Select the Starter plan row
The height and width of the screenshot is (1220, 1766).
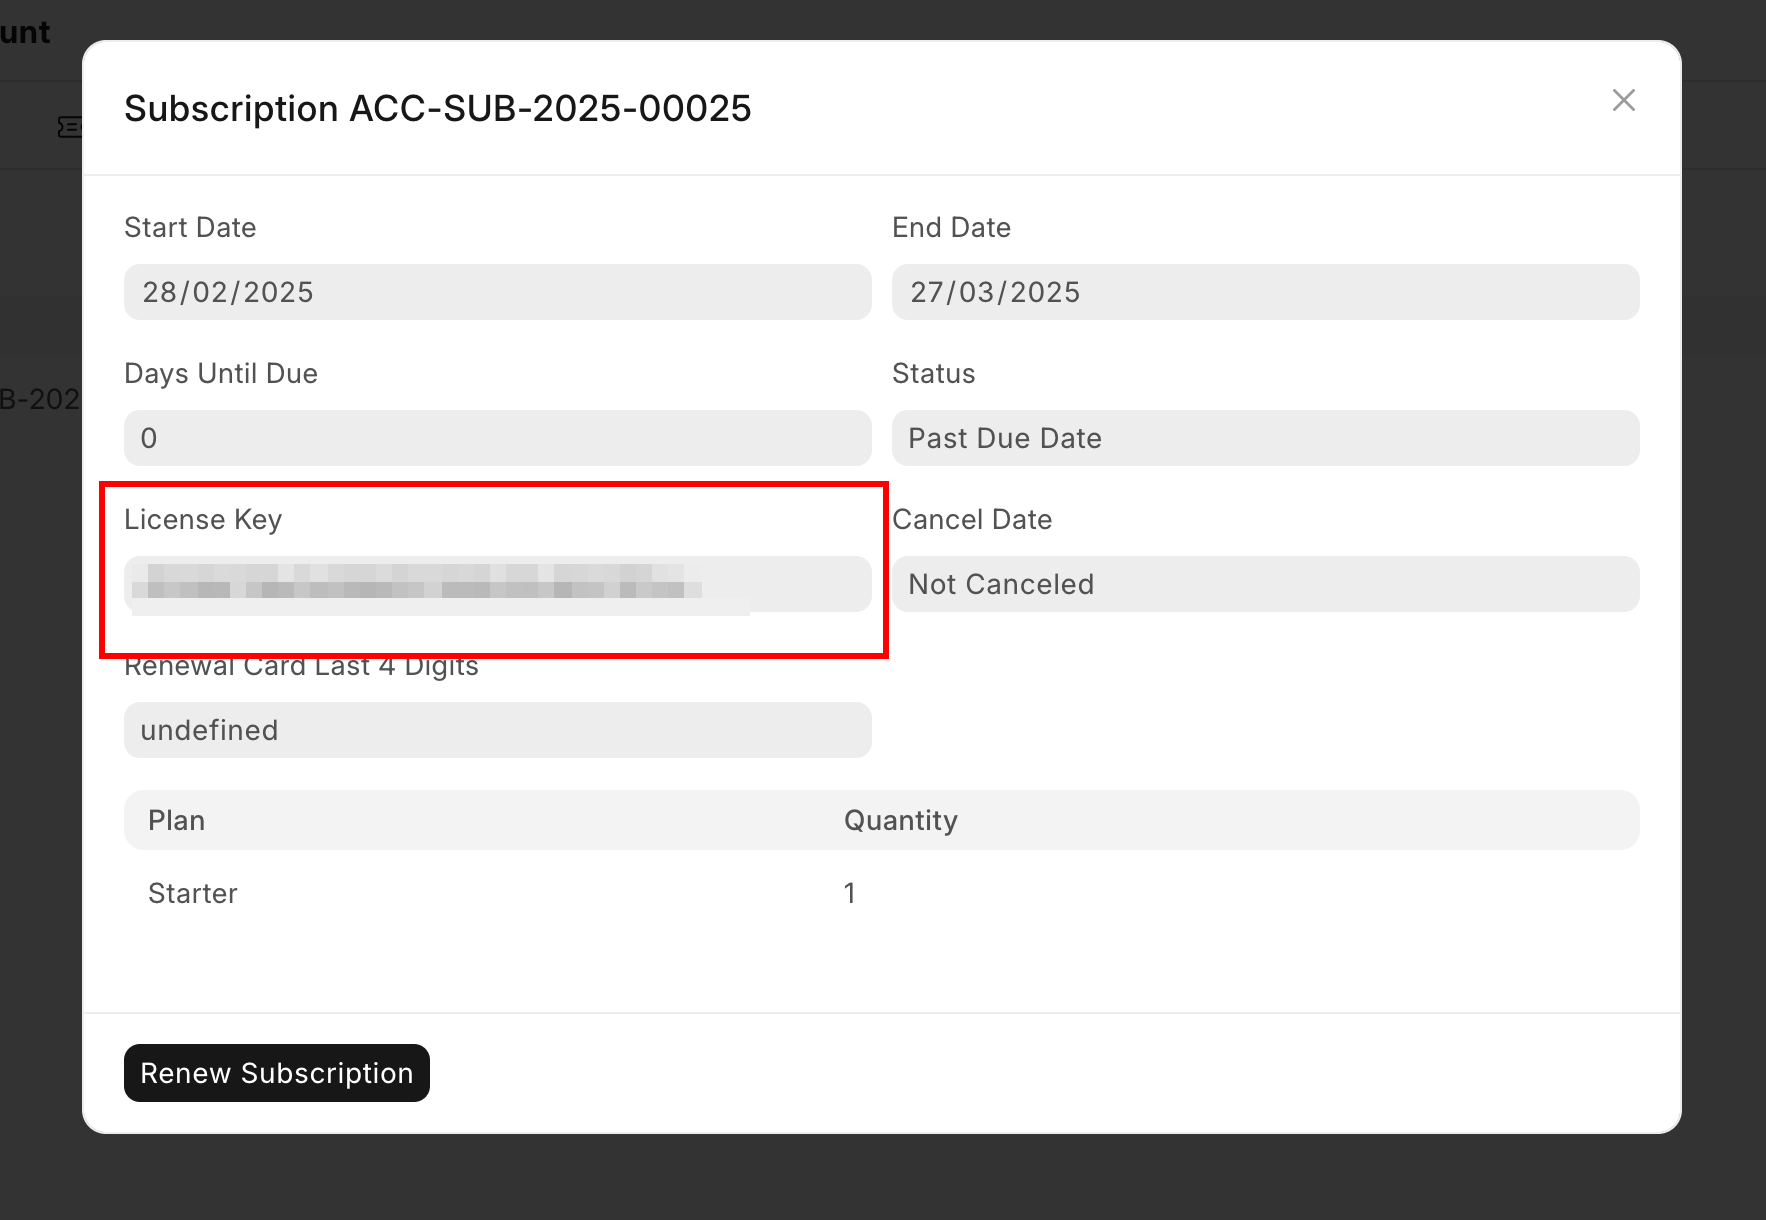193,893
